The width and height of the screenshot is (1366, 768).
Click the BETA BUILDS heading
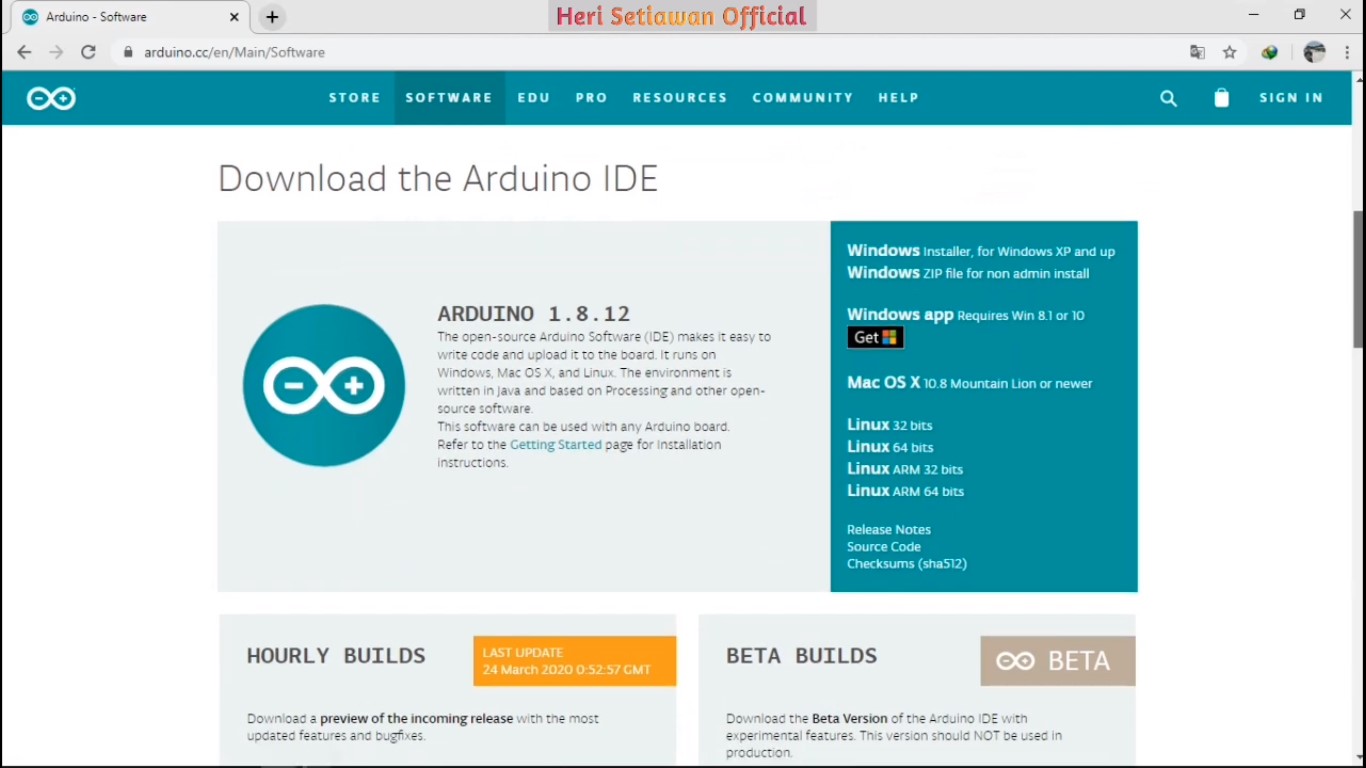tap(802, 656)
